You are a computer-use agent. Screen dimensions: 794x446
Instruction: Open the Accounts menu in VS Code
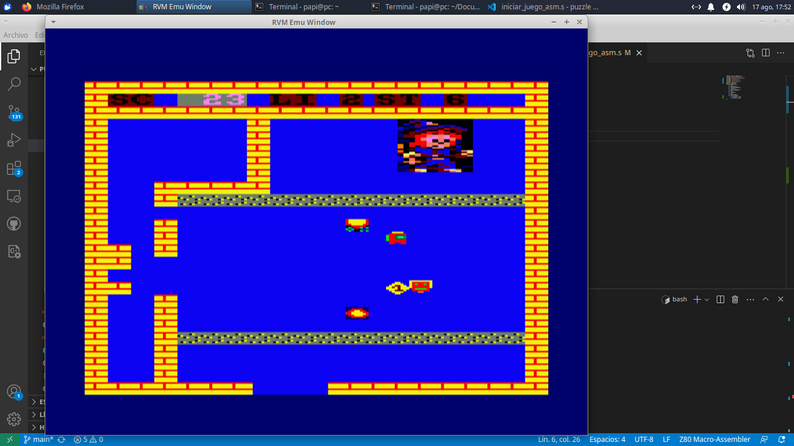point(14,391)
